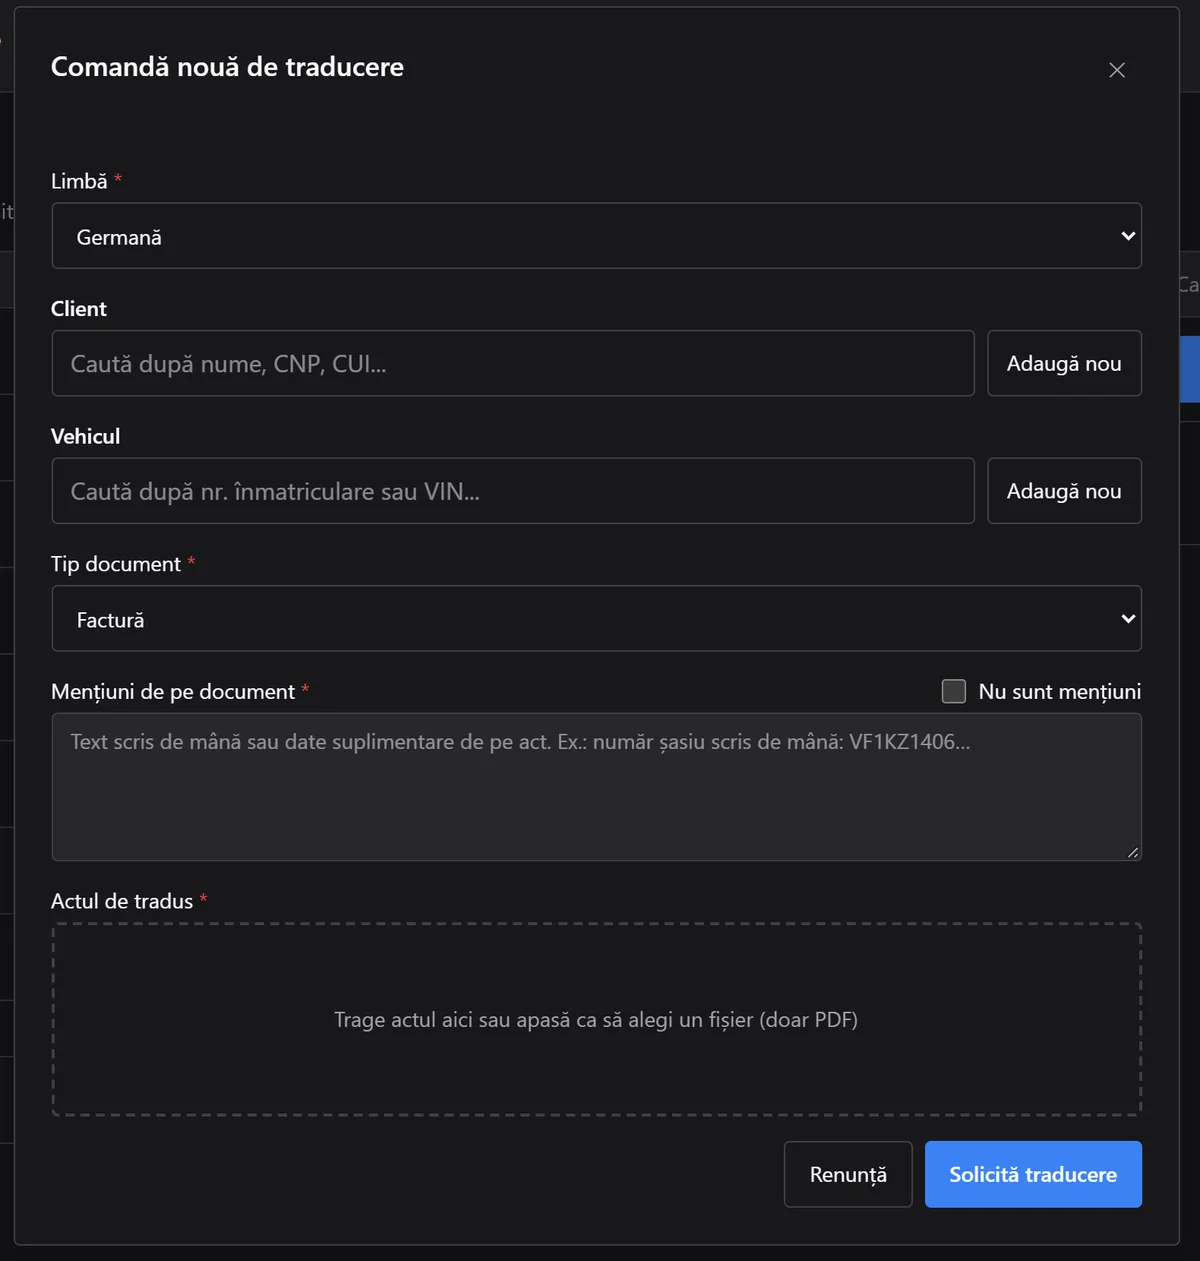
Task: Open the Tip document dropdown showing Factură
Action: [596, 619]
